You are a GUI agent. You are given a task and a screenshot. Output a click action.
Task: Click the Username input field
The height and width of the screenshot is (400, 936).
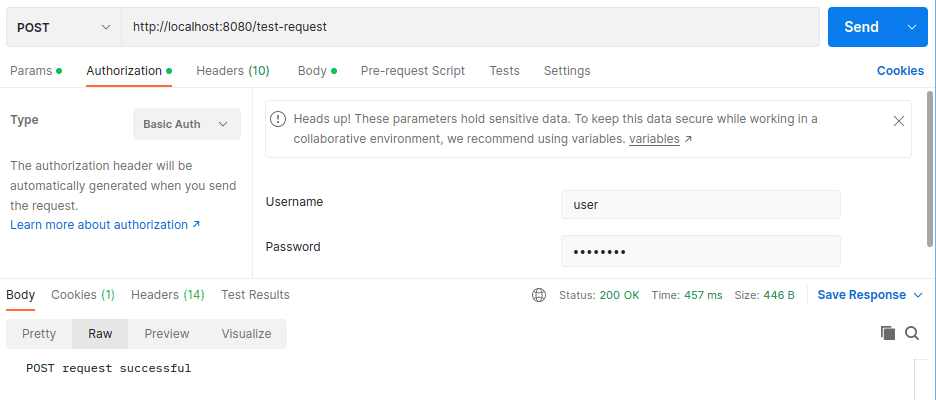tap(700, 204)
